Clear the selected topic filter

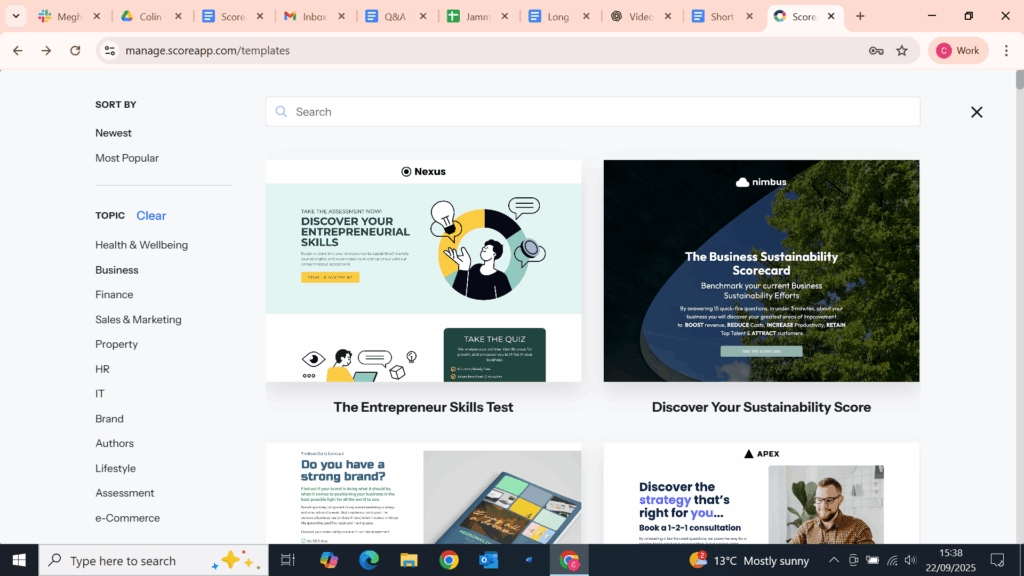pyautogui.click(x=151, y=215)
